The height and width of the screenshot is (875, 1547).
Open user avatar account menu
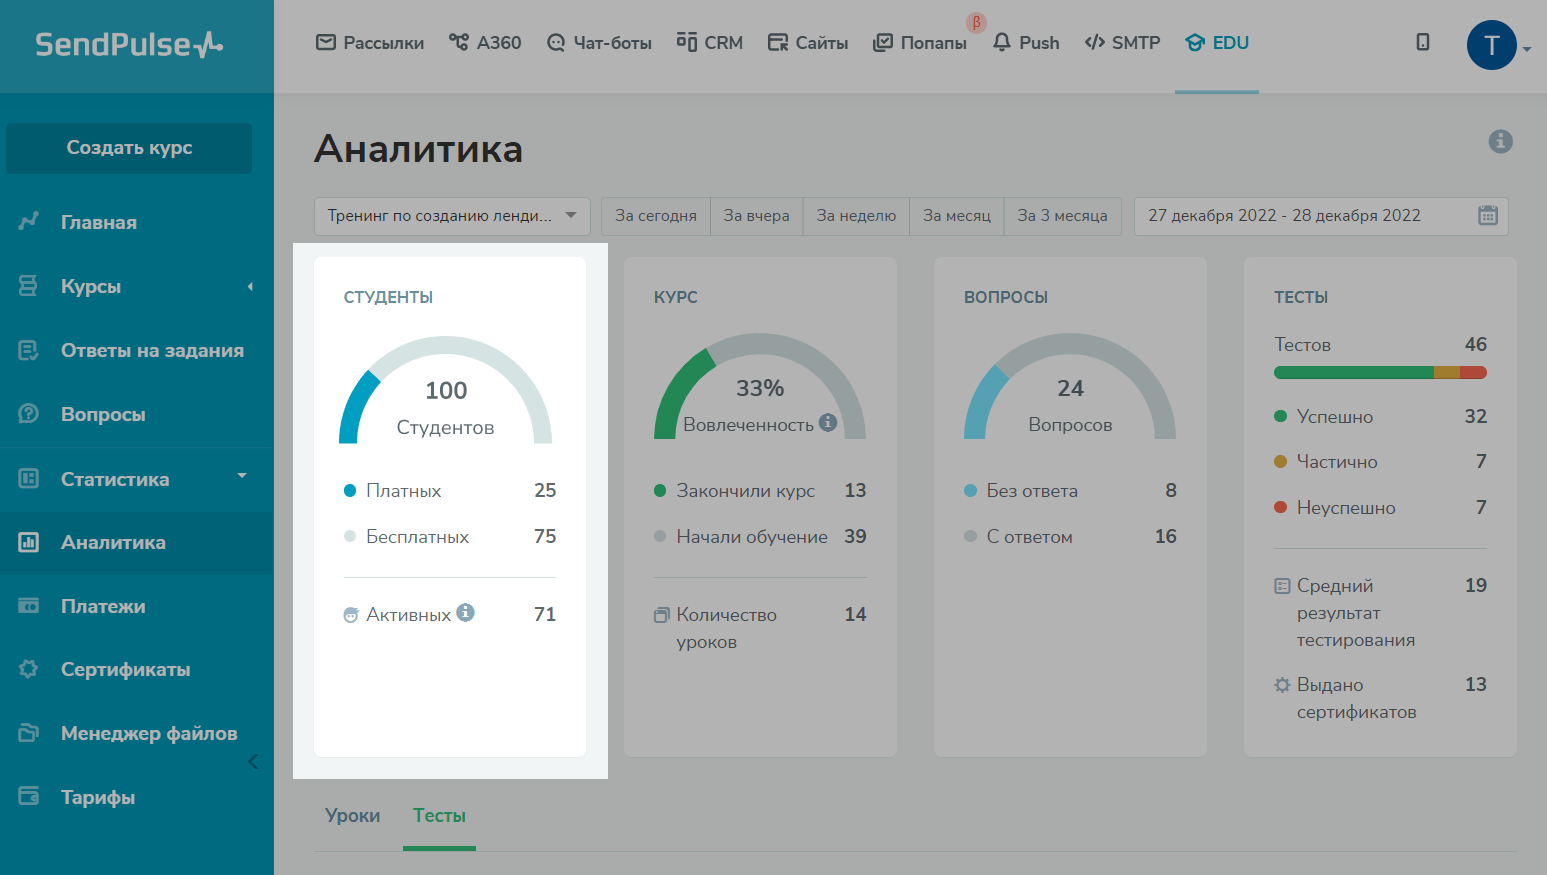point(1492,46)
